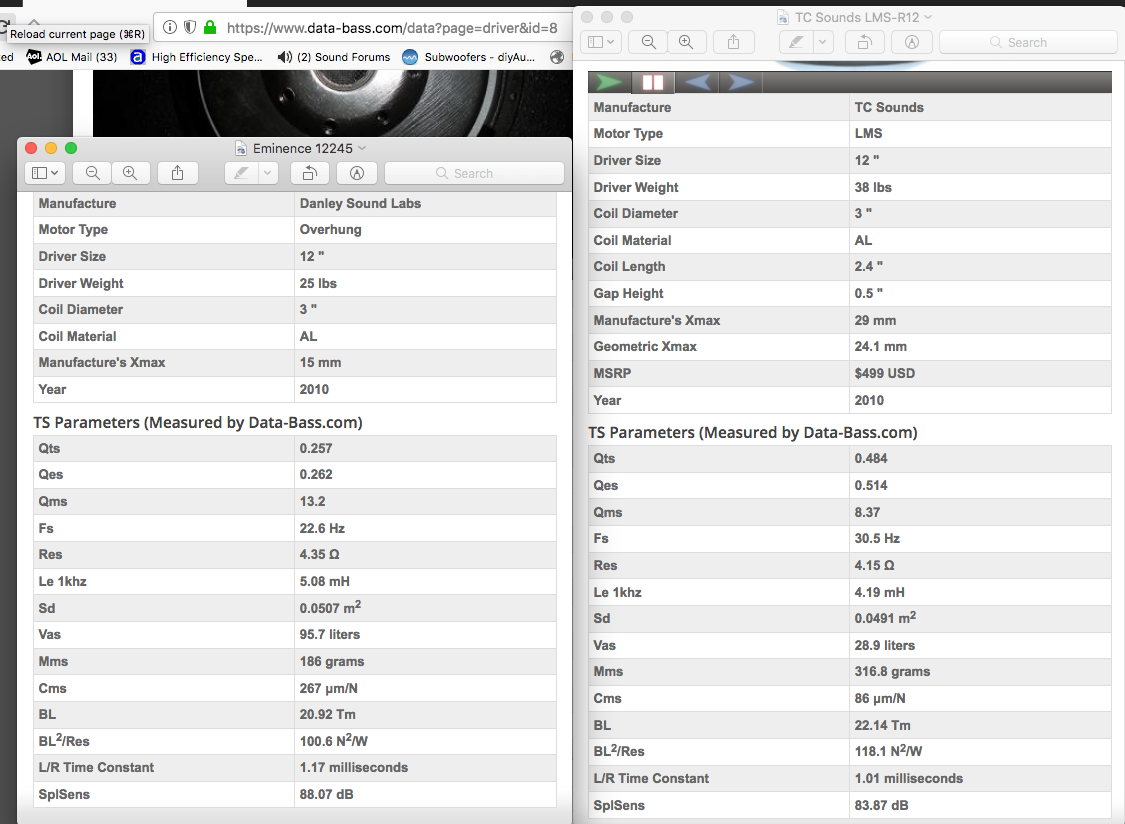Viewport: 1125px width, 824px height.
Task: Select highlight pen in Eminence 12245 window
Action: [242, 173]
